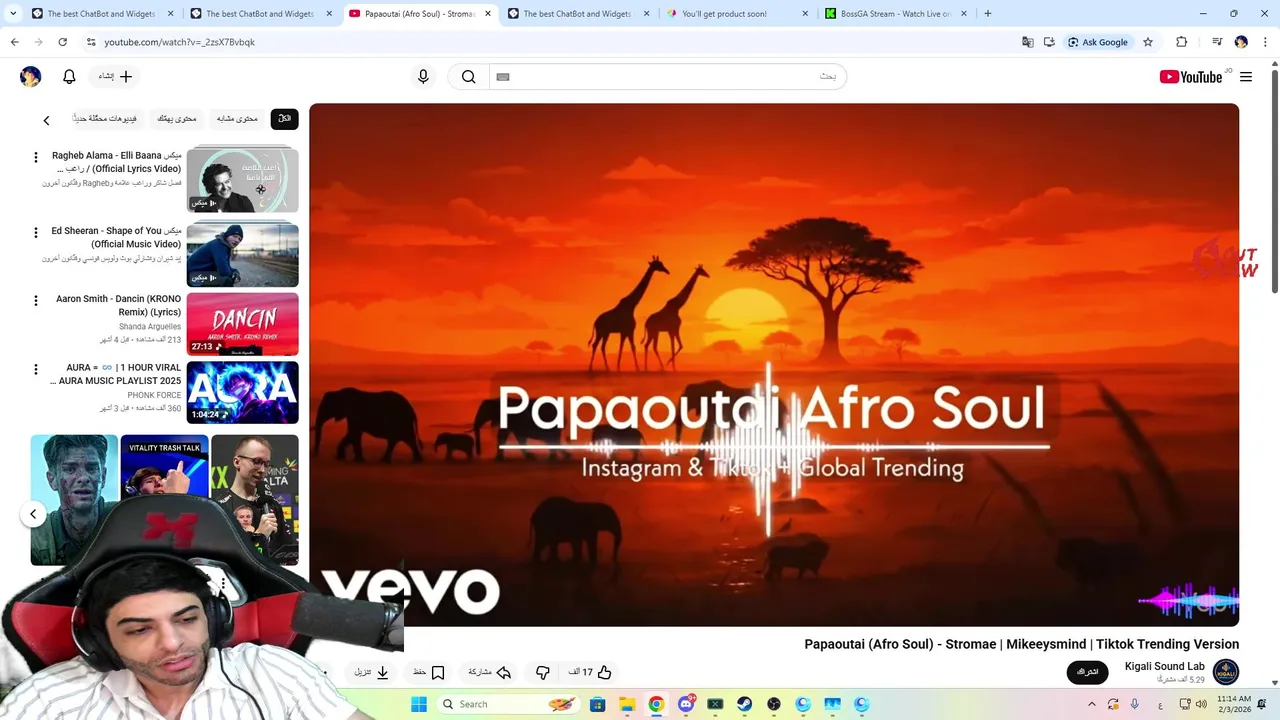Open the tab search dropdown arrow

point(13,14)
